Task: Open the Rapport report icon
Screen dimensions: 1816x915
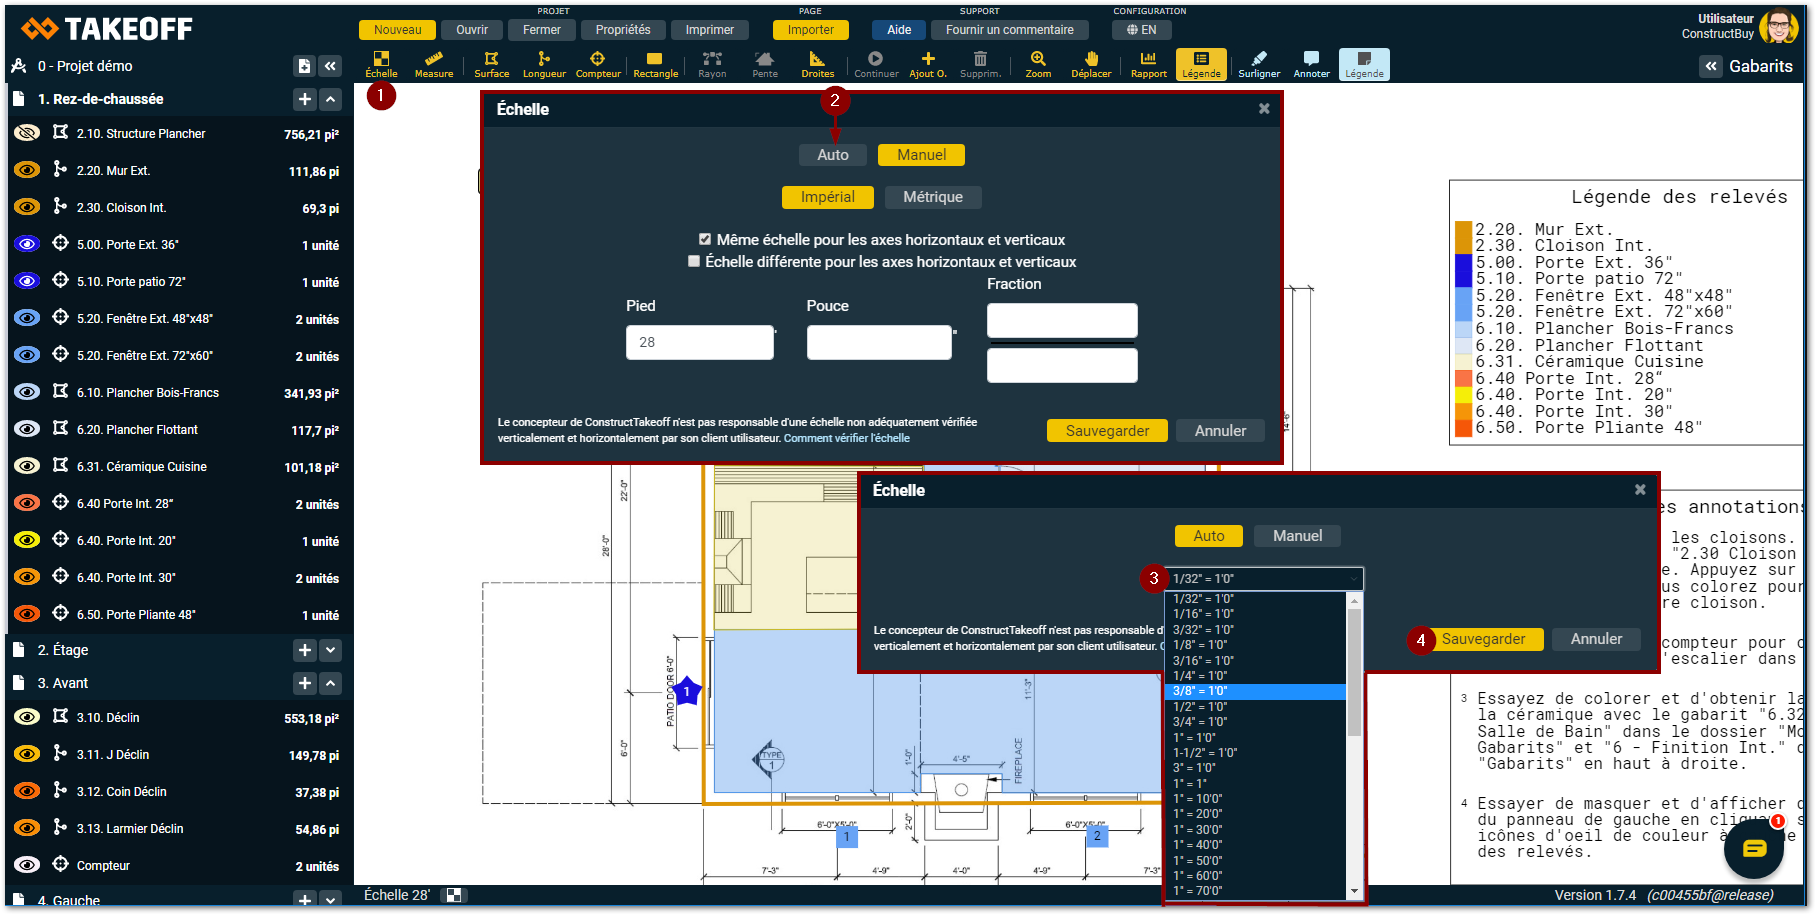Action: 1148,64
